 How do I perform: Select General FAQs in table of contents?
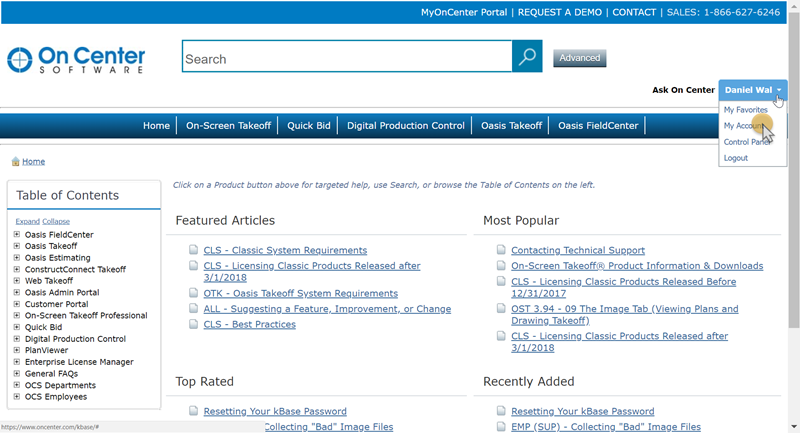click(51, 373)
